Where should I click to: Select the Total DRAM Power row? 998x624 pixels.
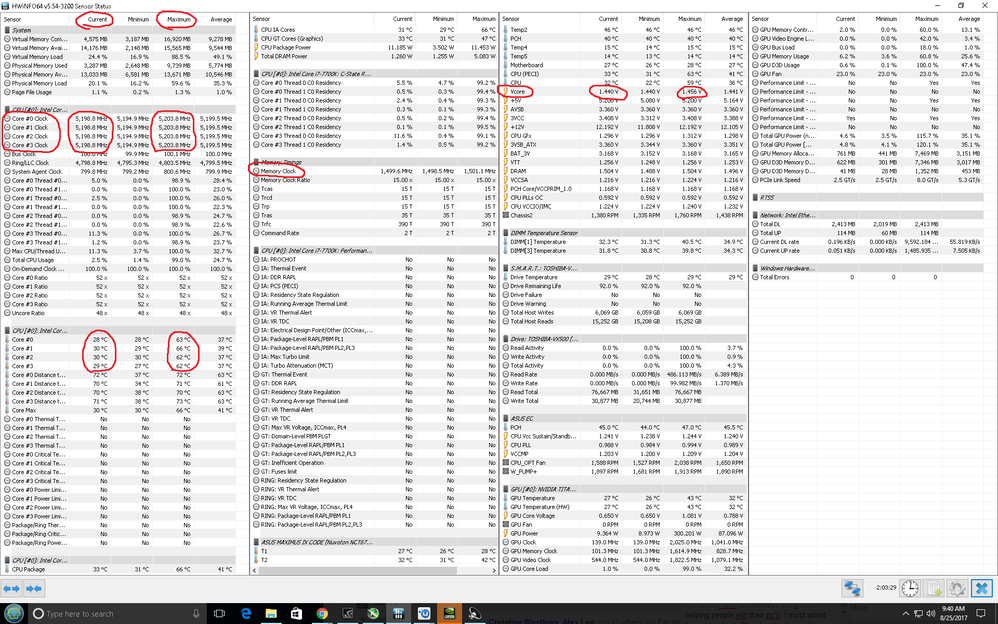click(374, 57)
